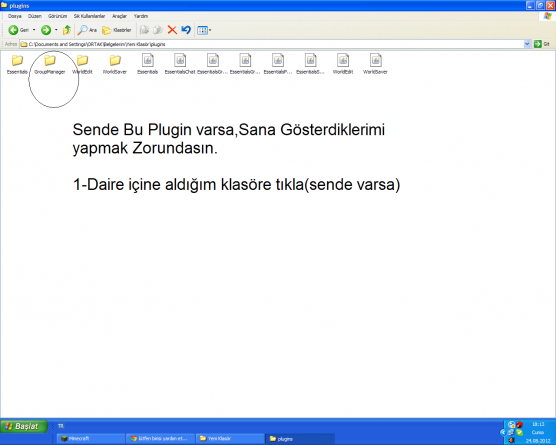Select the Essentials folder
556x445 pixels.
tap(17, 64)
